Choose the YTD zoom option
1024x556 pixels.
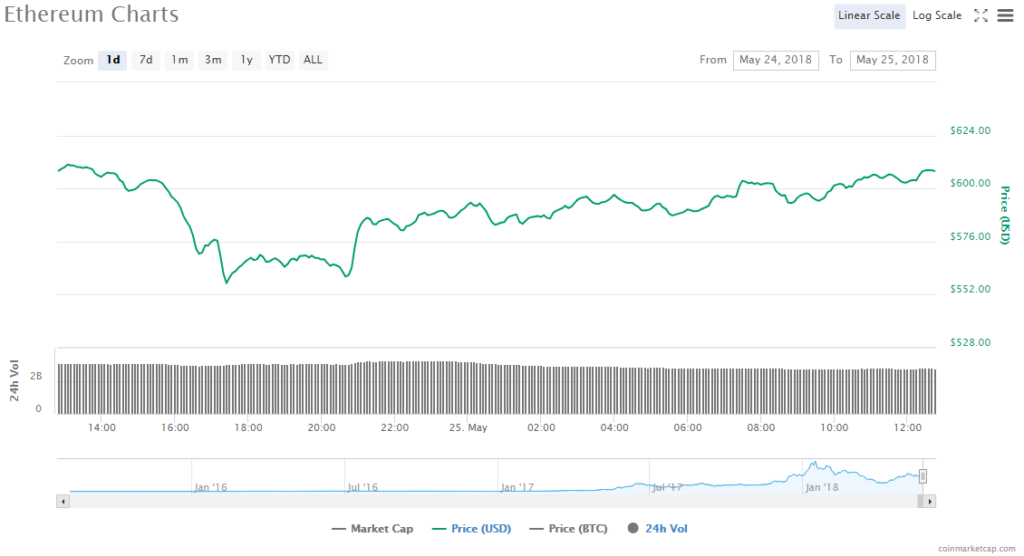280,60
